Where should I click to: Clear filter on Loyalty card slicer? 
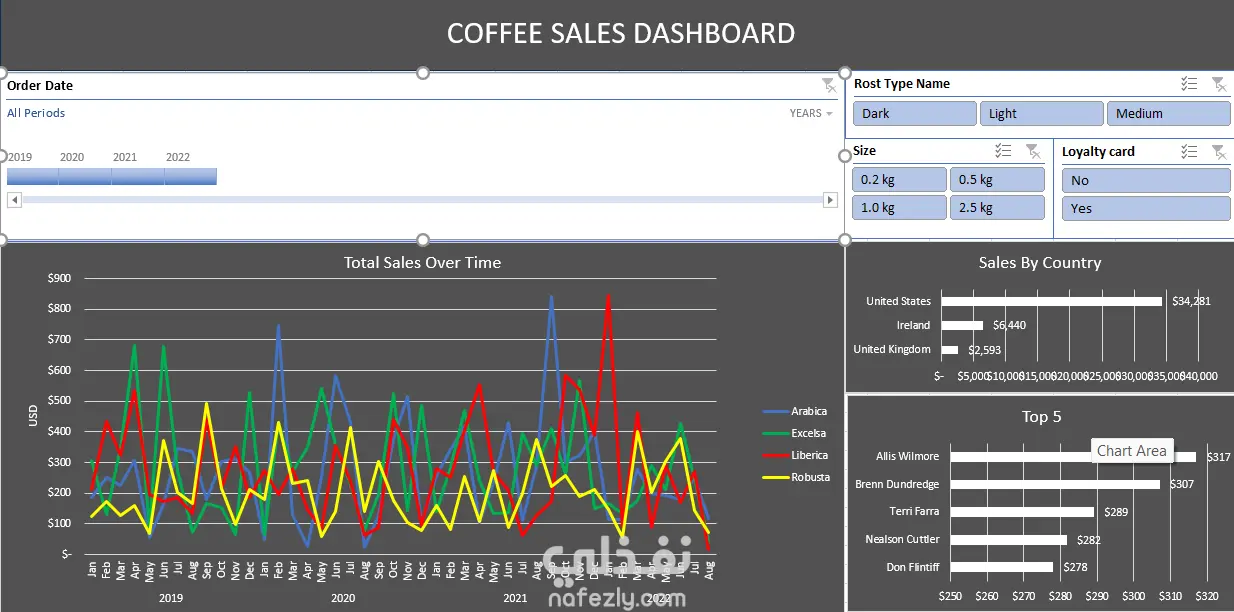[x=1218, y=151]
